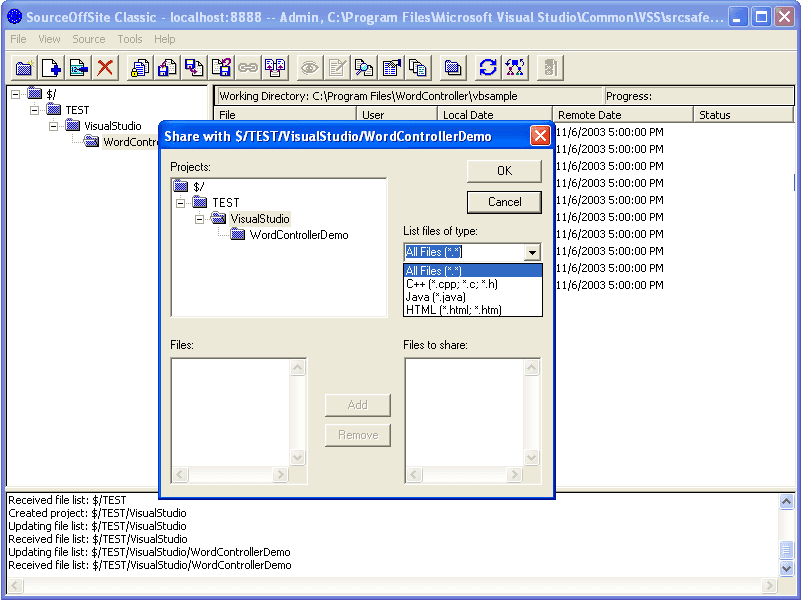Click the File column header
The height and width of the screenshot is (600, 805).
[x=285, y=115]
